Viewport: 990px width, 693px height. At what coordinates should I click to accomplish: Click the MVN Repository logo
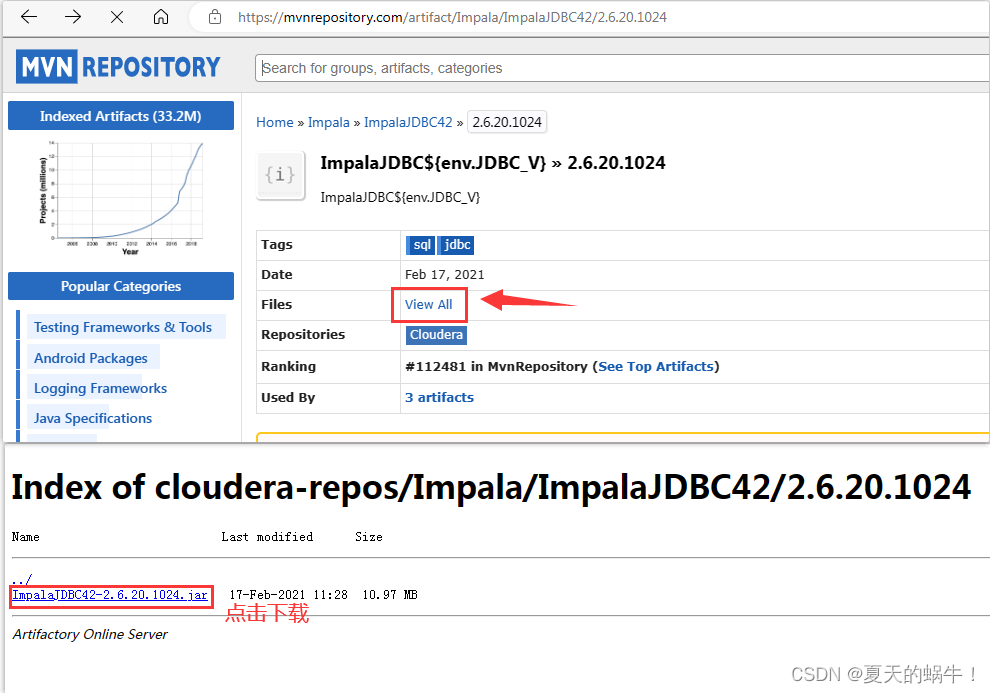click(118, 66)
